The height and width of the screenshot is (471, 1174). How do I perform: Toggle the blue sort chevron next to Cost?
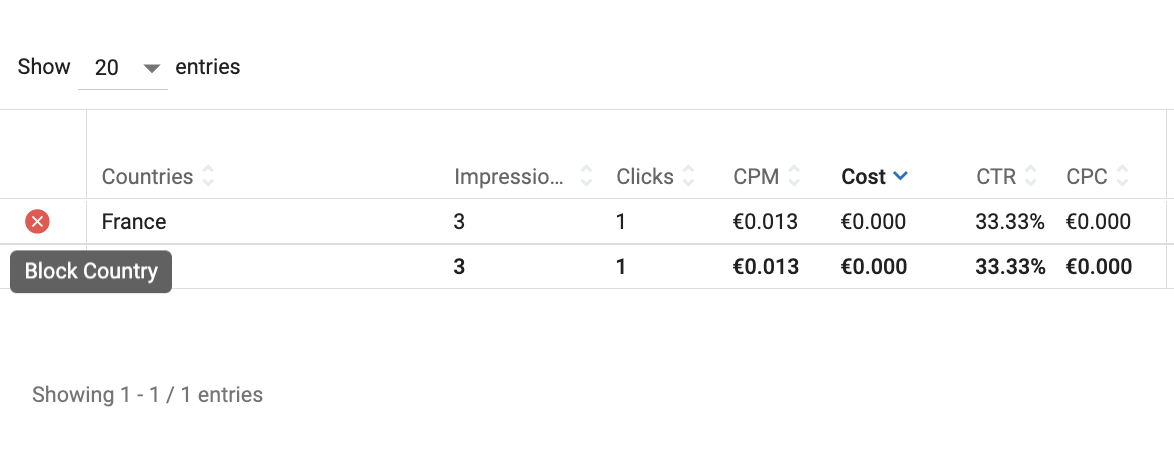point(900,176)
